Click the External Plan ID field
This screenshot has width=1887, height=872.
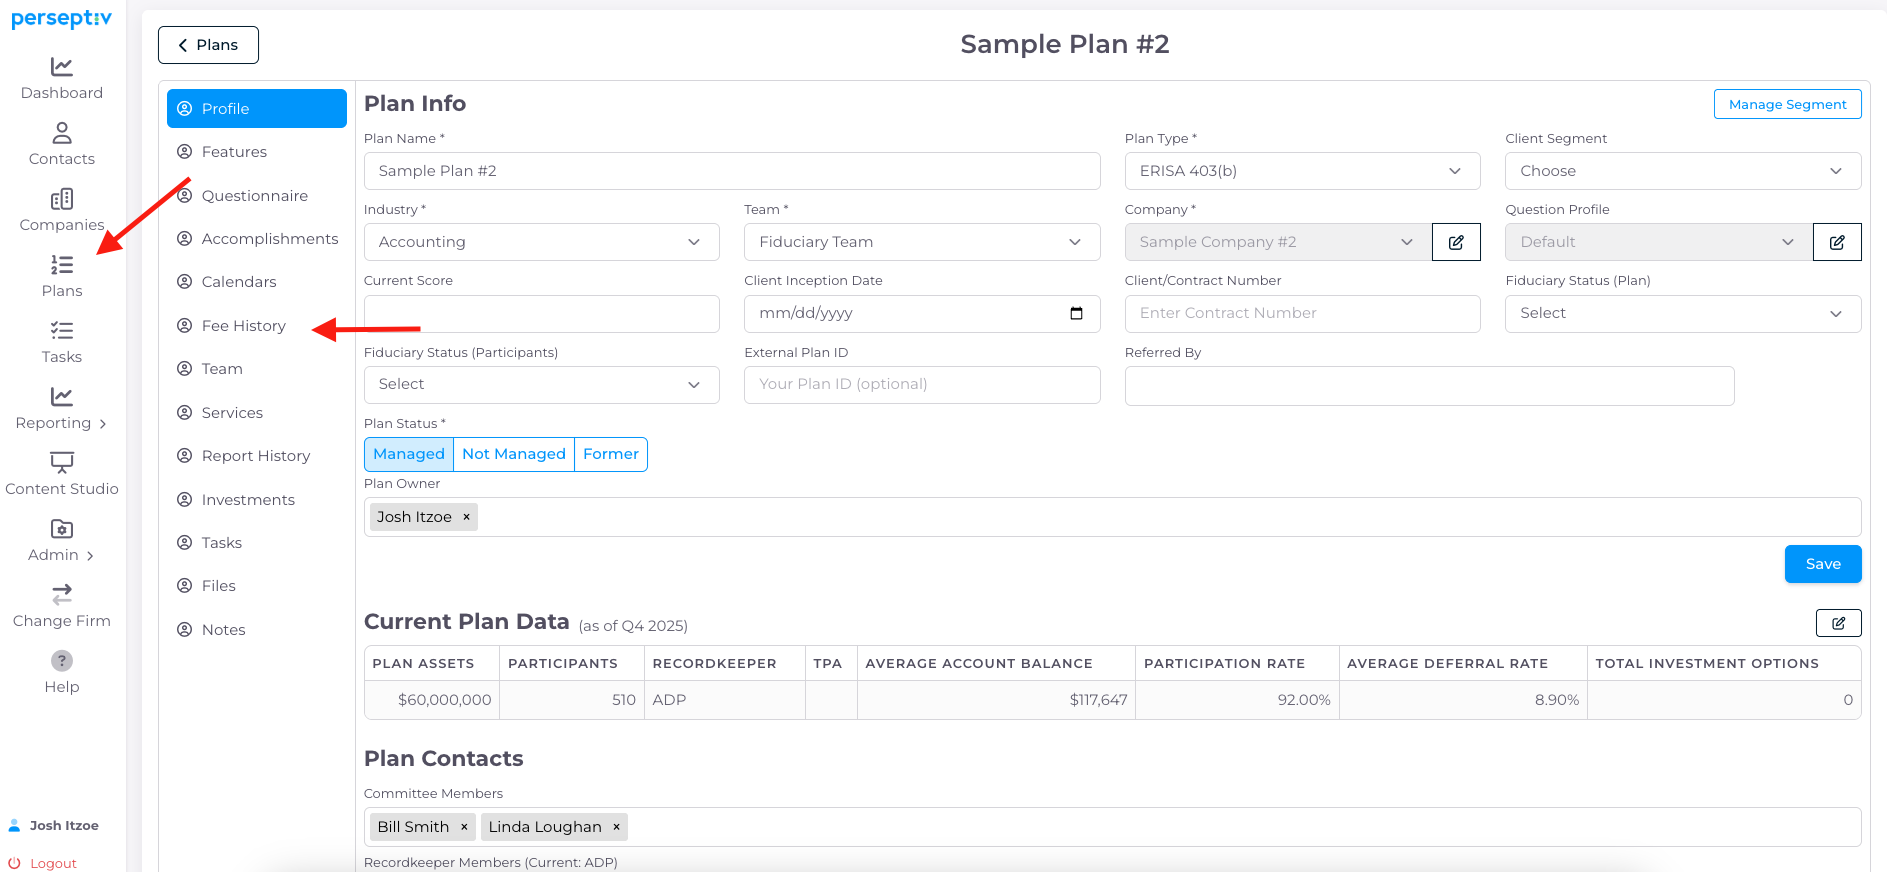pos(922,385)
